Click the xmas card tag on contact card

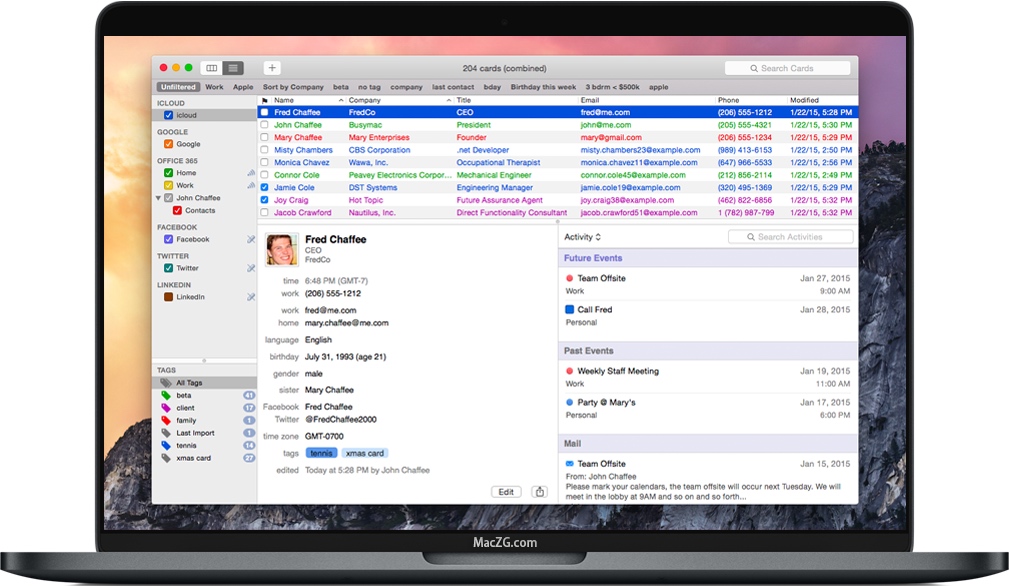click(x=364, y=453)
